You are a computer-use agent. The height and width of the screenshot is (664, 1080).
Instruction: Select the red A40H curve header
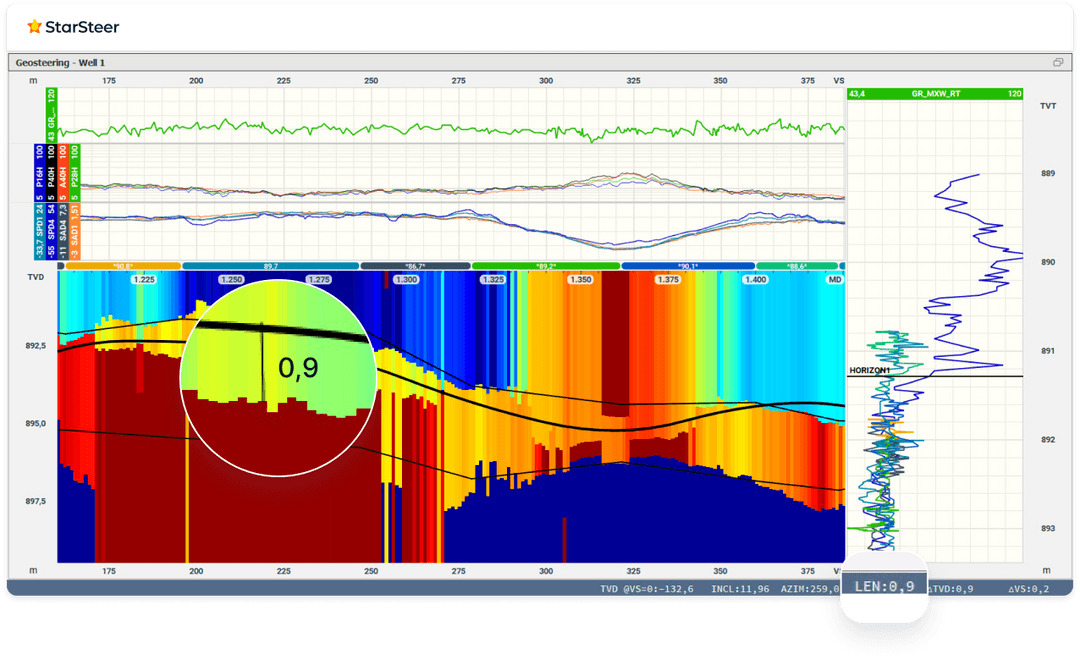click(x=63, y=172)
